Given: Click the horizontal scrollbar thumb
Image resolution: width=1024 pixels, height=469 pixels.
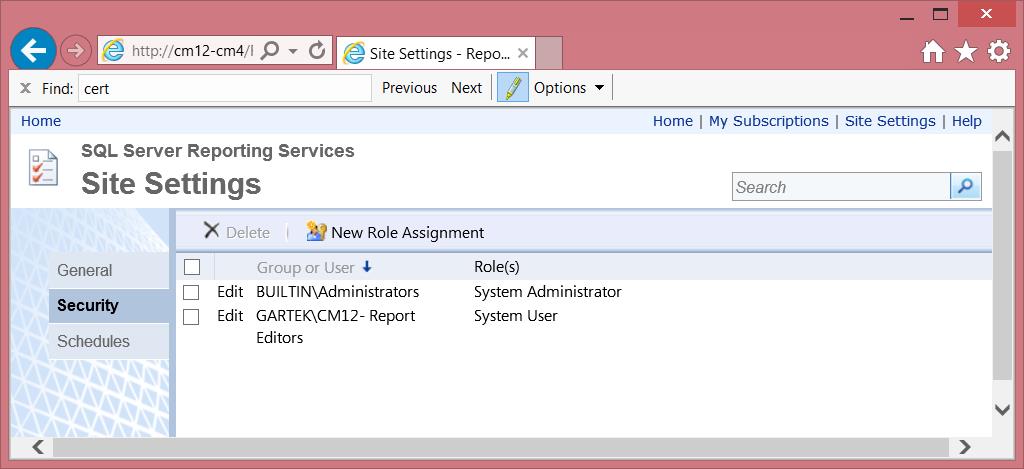Looking at the screenshot, I should click(501, 447).
